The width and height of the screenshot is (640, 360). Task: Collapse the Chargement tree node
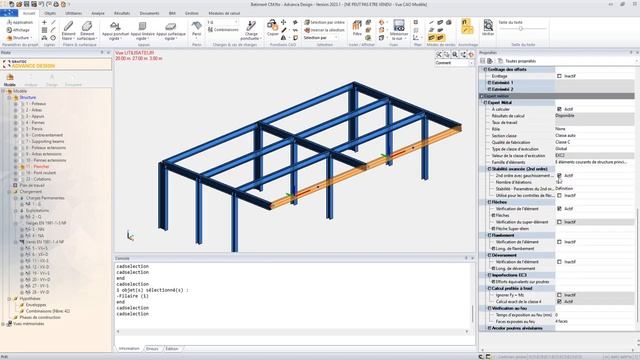[x=9, y=192]
